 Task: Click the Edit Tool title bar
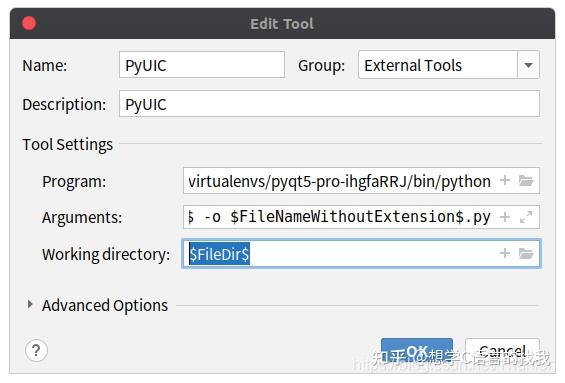pos(282,23)
